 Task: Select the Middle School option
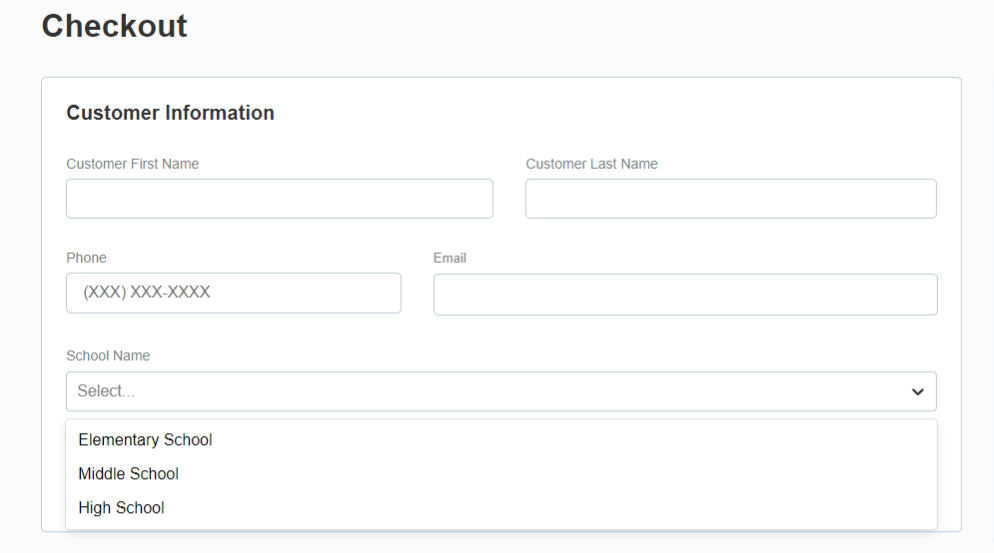pyautogui.click(x=501, y=474)
